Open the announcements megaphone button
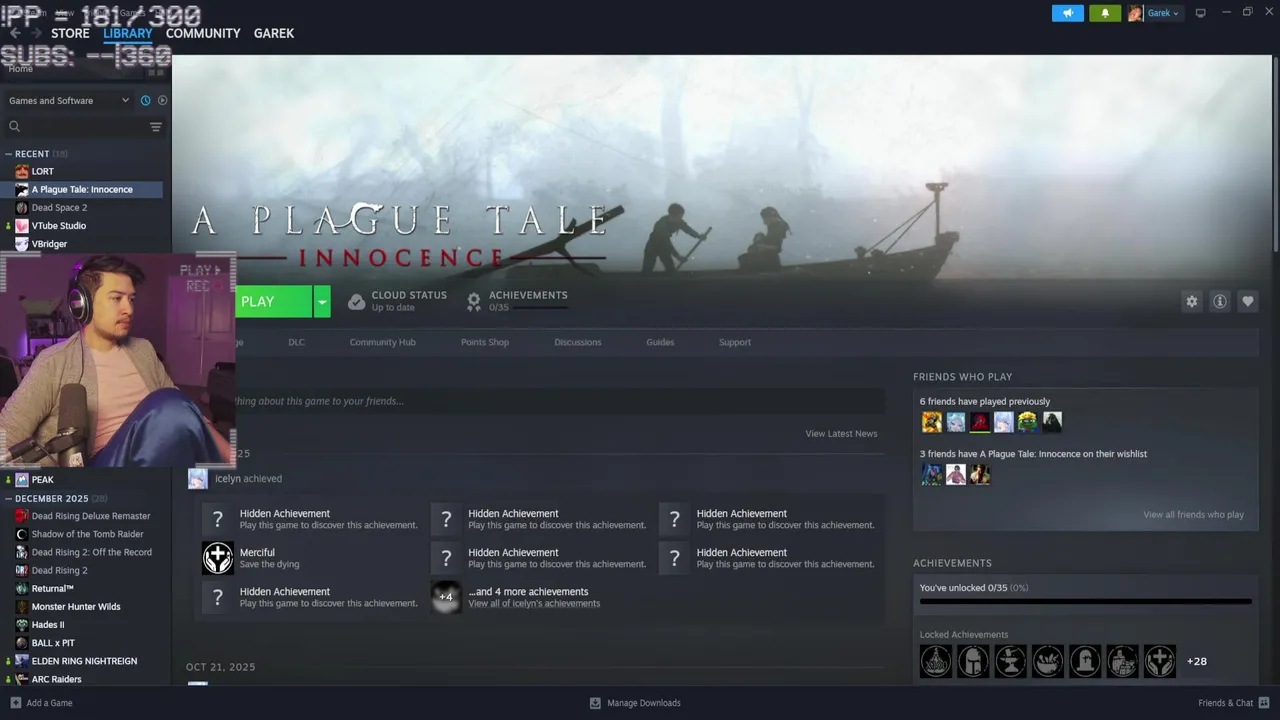Screen dimensions: 1280x720 coord(1068,13)
